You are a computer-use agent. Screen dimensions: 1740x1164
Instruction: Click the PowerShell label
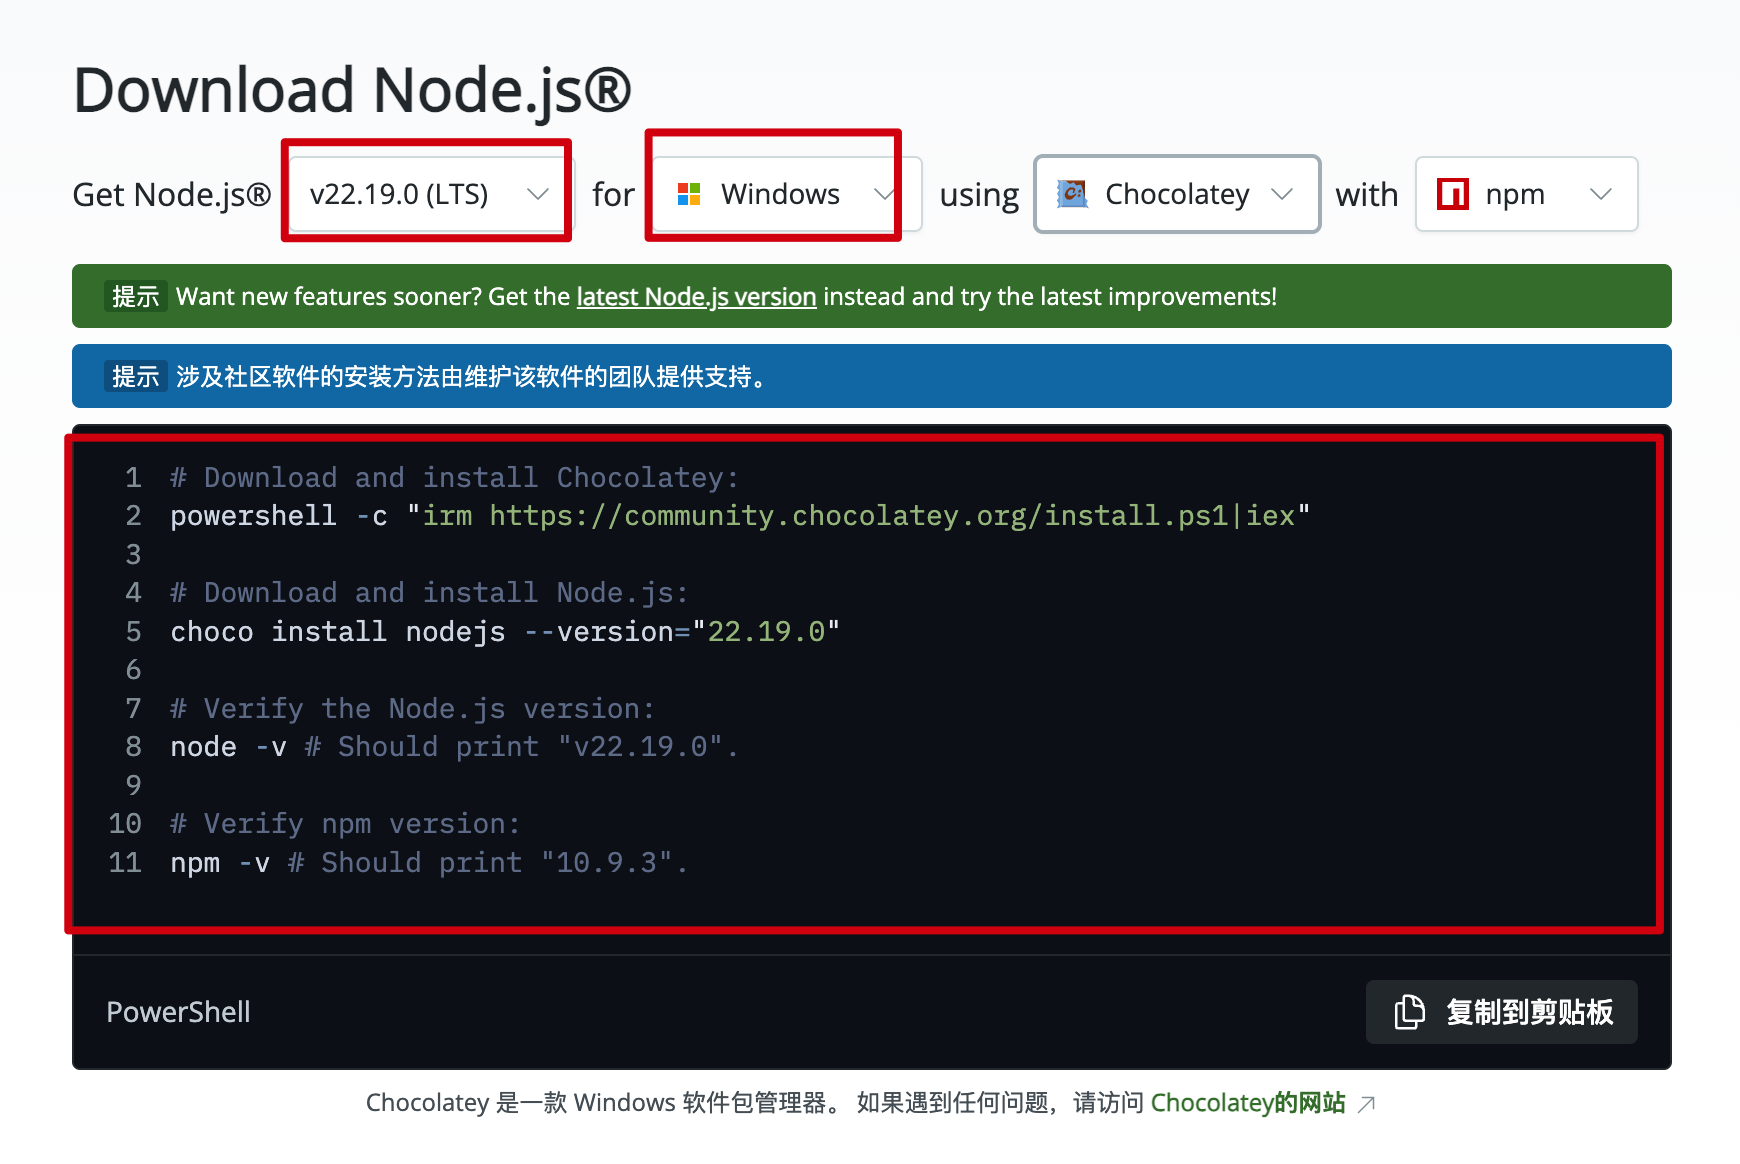pos(178,1012)
